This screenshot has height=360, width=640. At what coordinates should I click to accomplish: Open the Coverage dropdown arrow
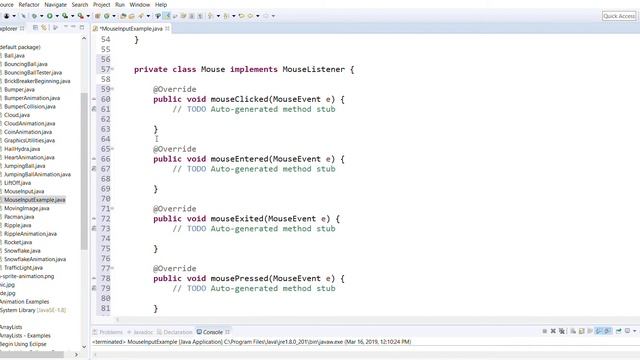72,16
